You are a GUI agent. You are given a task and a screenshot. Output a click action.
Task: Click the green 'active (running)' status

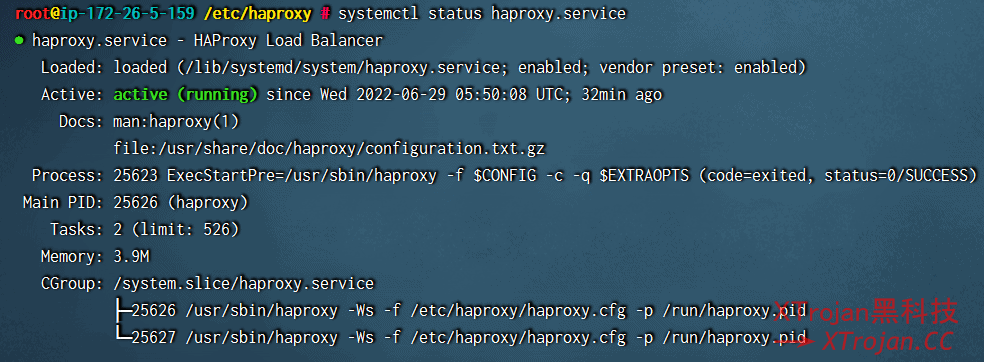(186, 95)
